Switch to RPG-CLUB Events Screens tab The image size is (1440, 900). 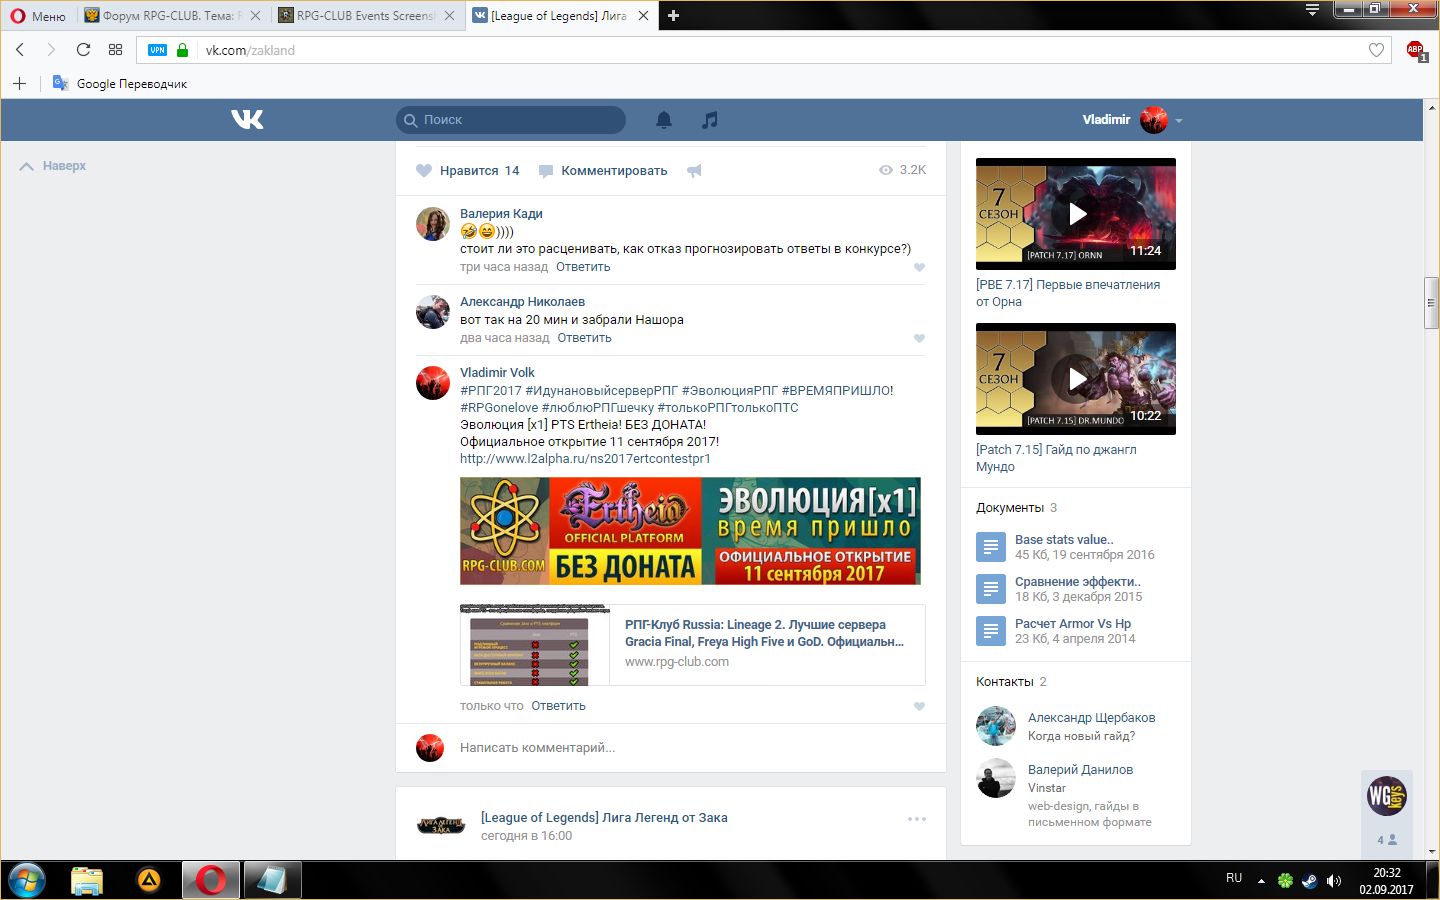click(366, 16)
